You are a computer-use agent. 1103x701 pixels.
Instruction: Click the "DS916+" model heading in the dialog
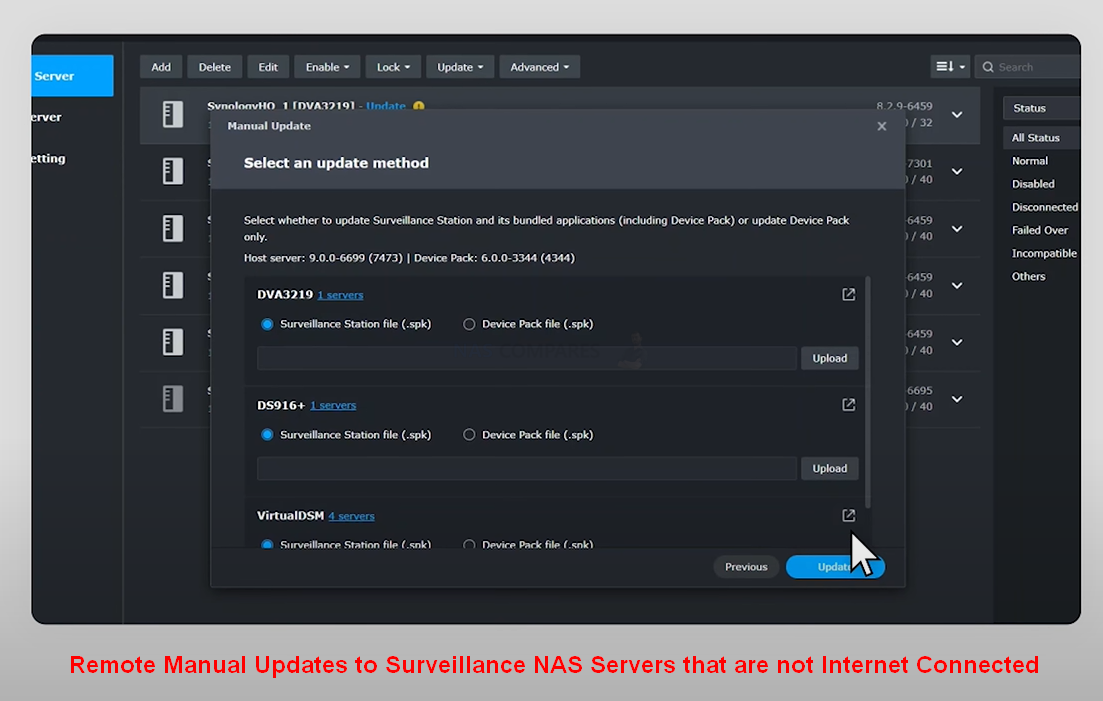[281, 405]
